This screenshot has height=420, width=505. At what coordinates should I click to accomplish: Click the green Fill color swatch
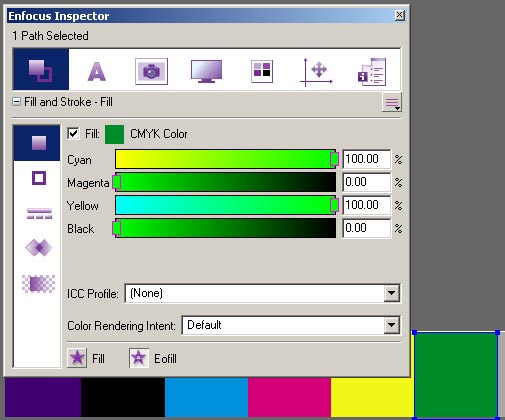[114, 134]
